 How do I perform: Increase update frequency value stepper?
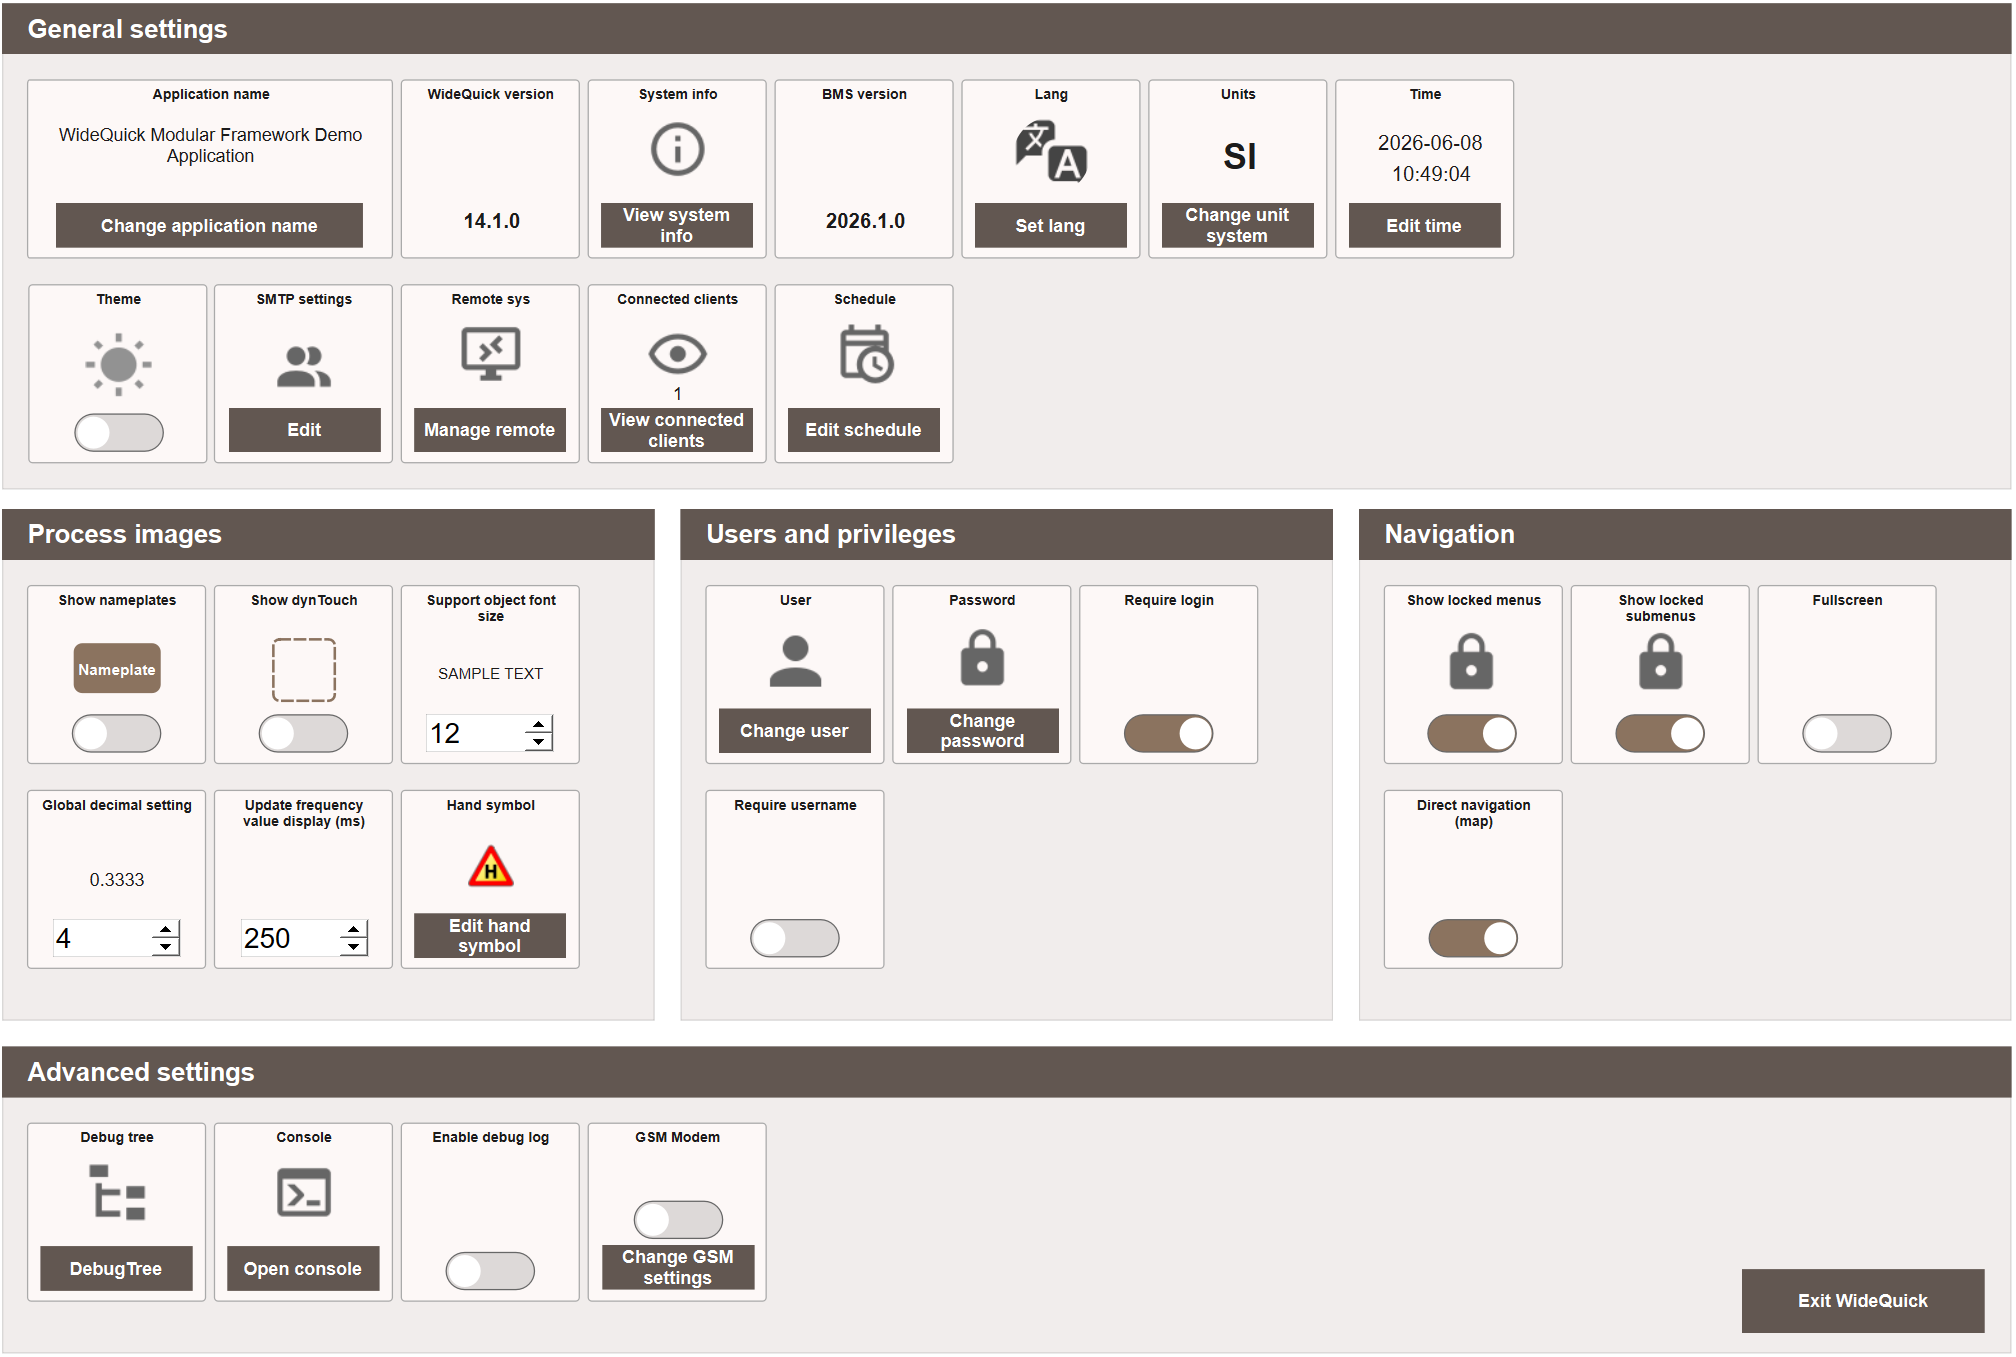[x=354, y=928]
